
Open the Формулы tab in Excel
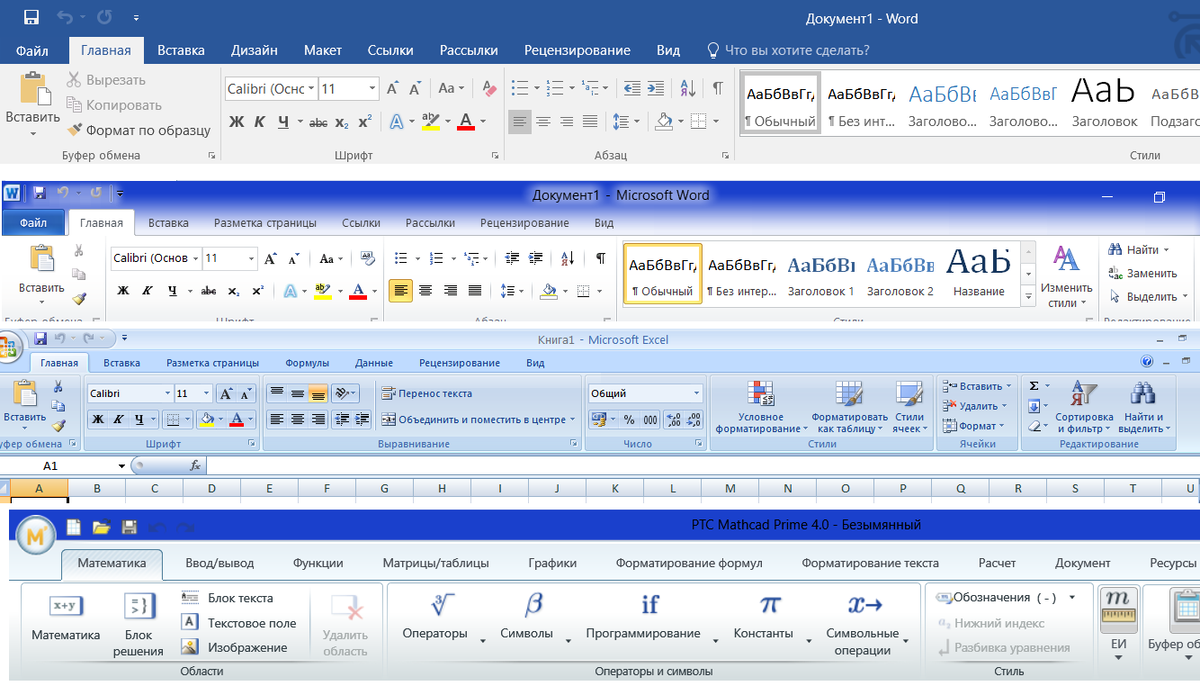[x=307, y=363]
